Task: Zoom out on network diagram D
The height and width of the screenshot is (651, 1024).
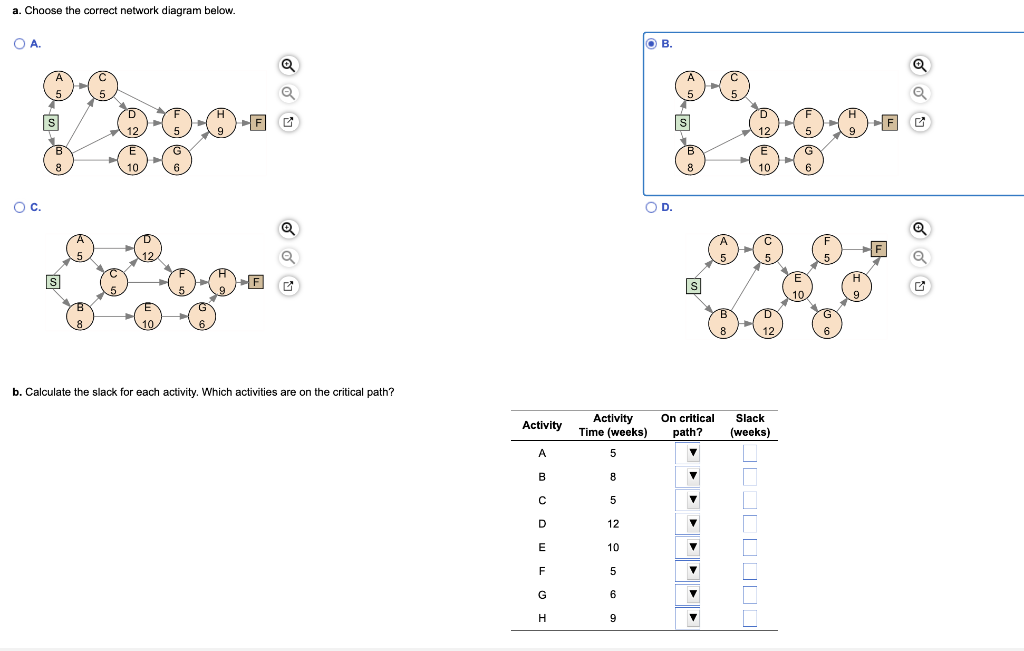Action: pyautogui.click(x=920, y=257)
